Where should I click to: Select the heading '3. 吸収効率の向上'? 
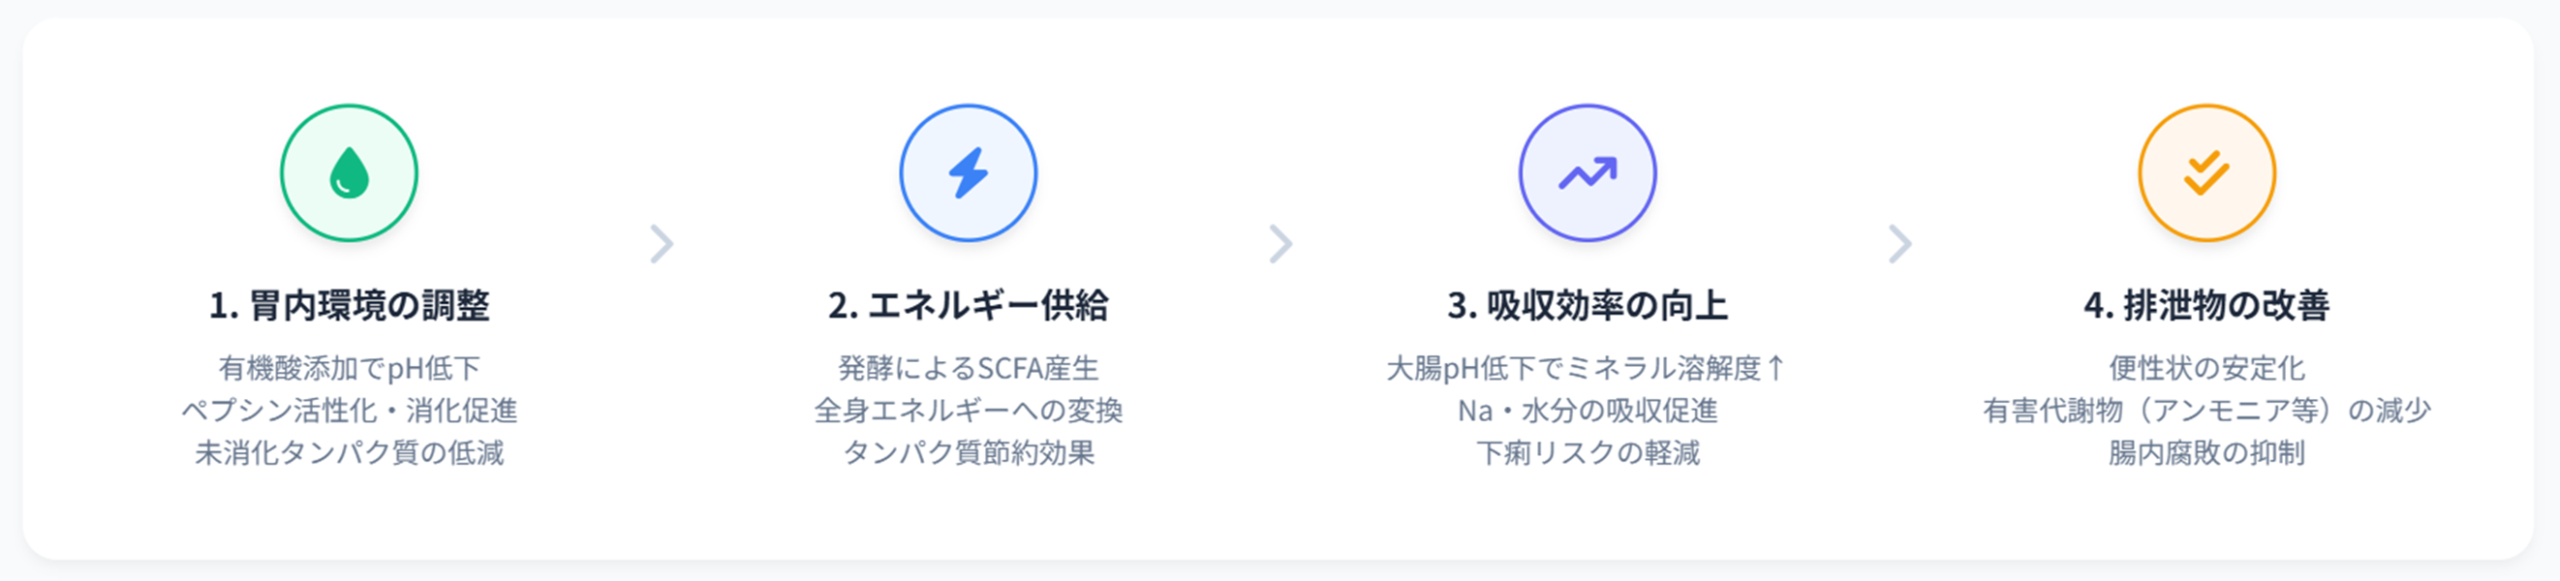(x=1587, y=305)
